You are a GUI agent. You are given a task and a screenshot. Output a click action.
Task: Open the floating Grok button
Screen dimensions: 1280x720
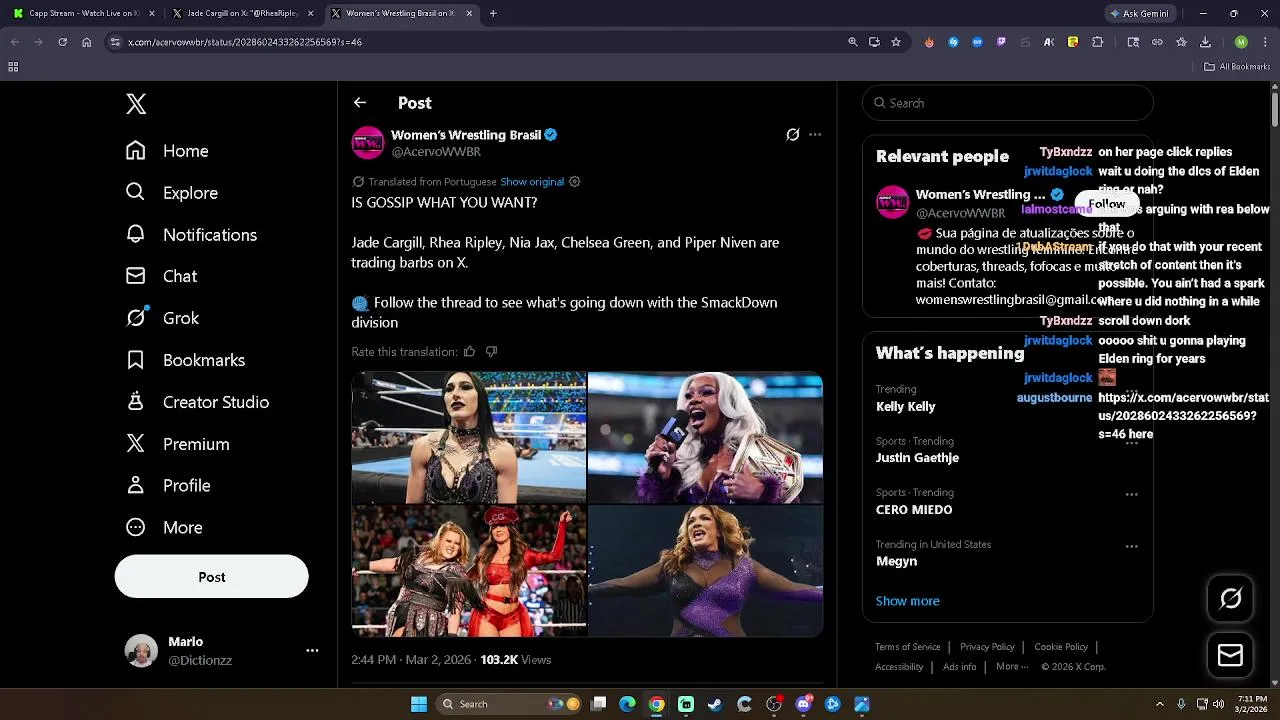pyautogui.click(x=1231, y=599)
